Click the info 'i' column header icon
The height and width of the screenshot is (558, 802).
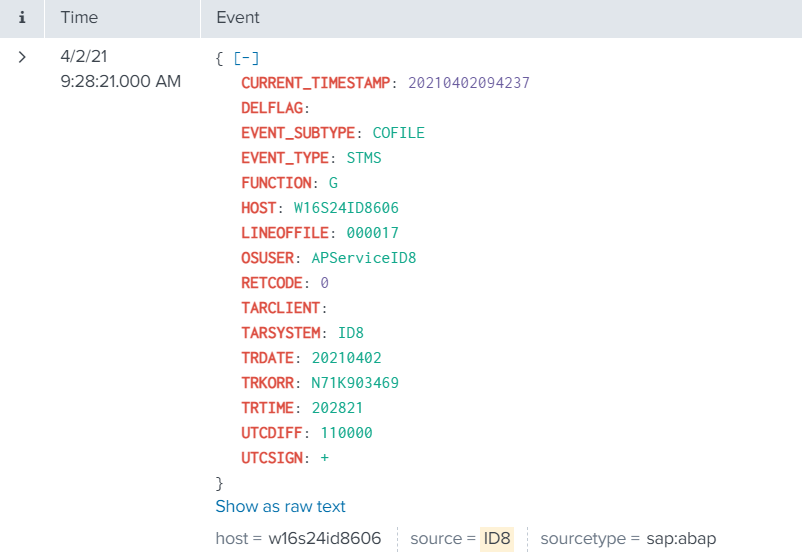tap(21, 18)
